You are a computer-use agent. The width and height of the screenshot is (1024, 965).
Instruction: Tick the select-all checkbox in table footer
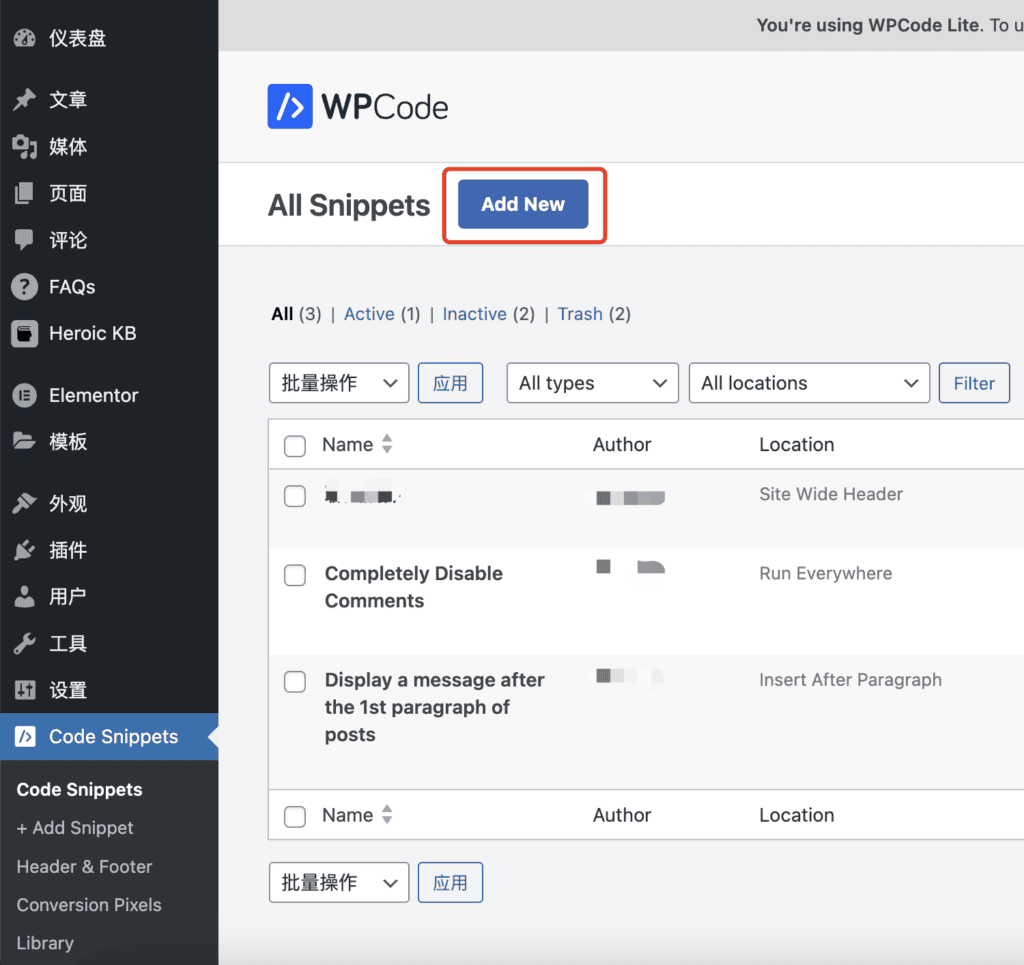295,816
